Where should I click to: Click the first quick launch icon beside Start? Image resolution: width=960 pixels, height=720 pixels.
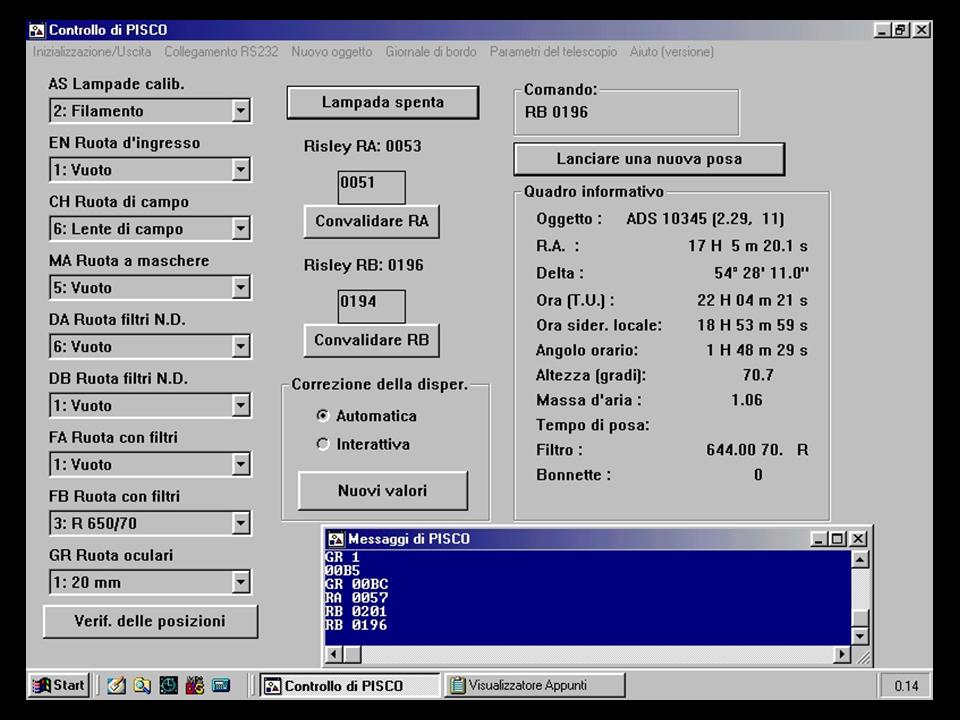click(117, 685)
